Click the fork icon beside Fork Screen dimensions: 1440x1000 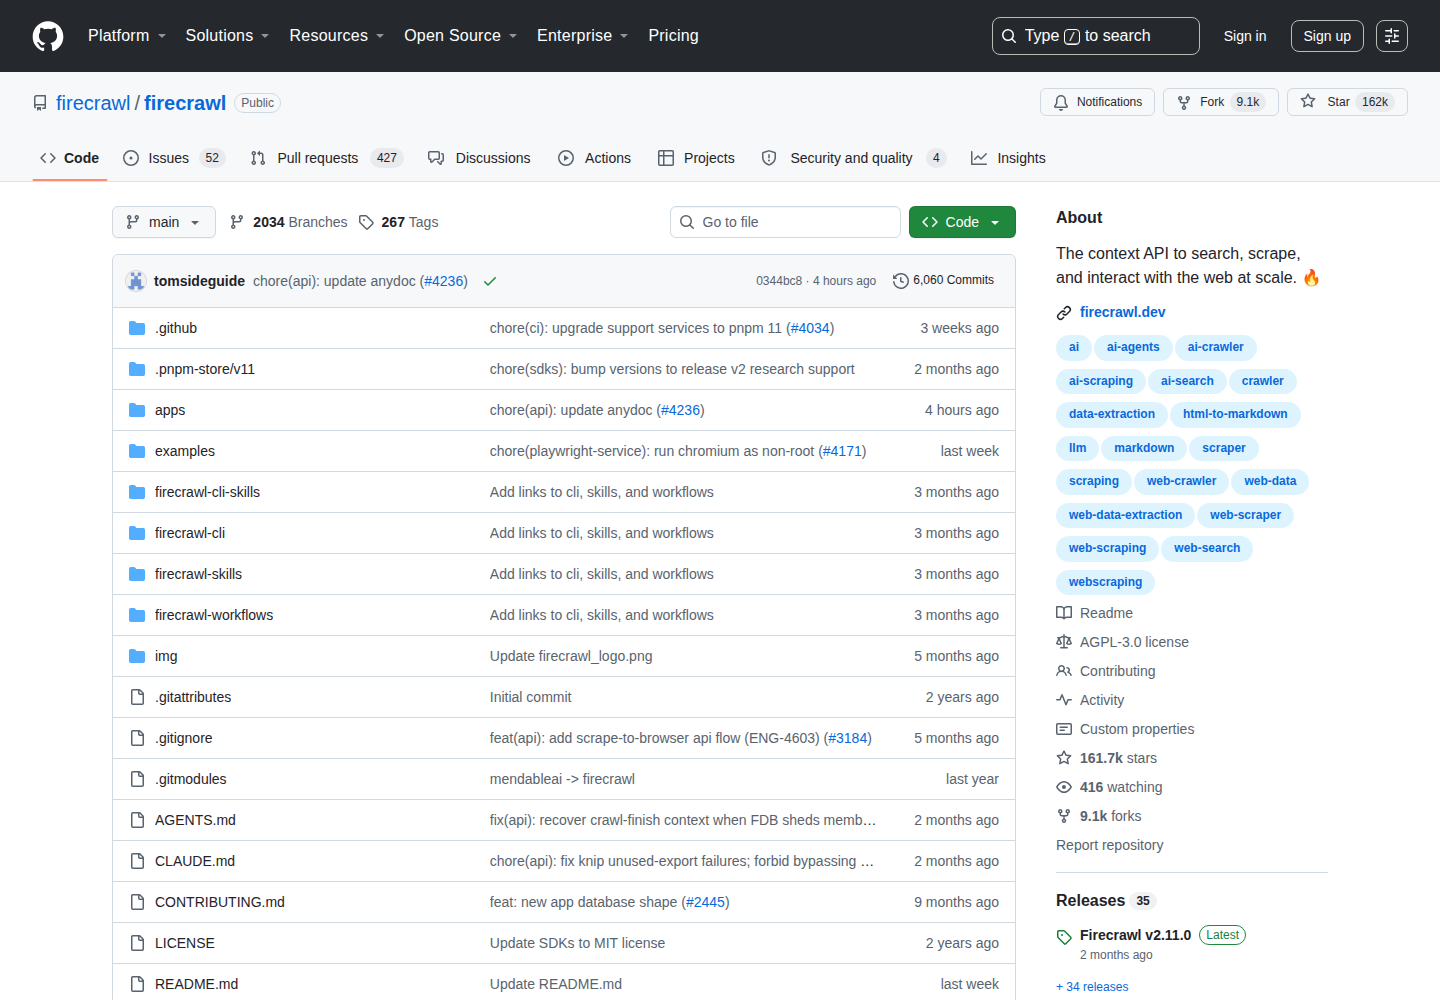pos(1184,102)
